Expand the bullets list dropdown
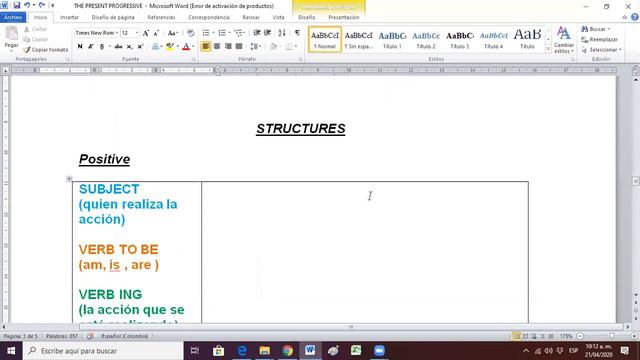640x360 pixels. click(213, 33)
